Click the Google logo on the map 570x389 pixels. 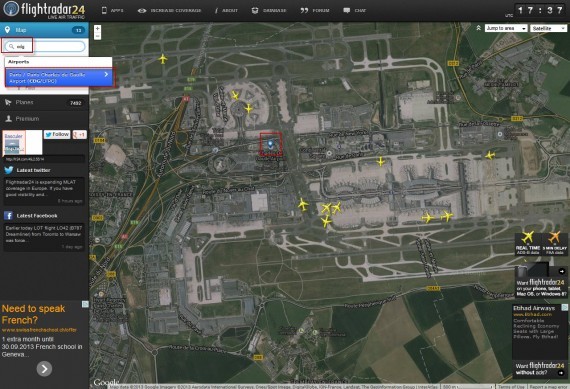pyautogui.click(x=106, y=382)
